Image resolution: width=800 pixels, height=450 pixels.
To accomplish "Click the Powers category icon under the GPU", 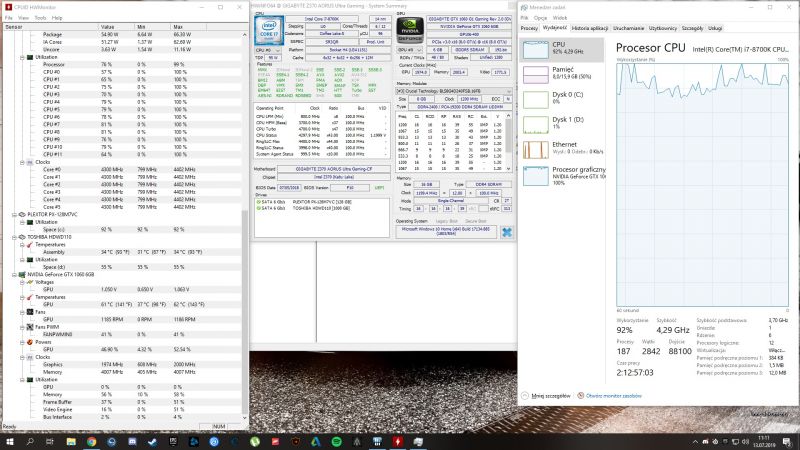I will [x=30, y=342].
